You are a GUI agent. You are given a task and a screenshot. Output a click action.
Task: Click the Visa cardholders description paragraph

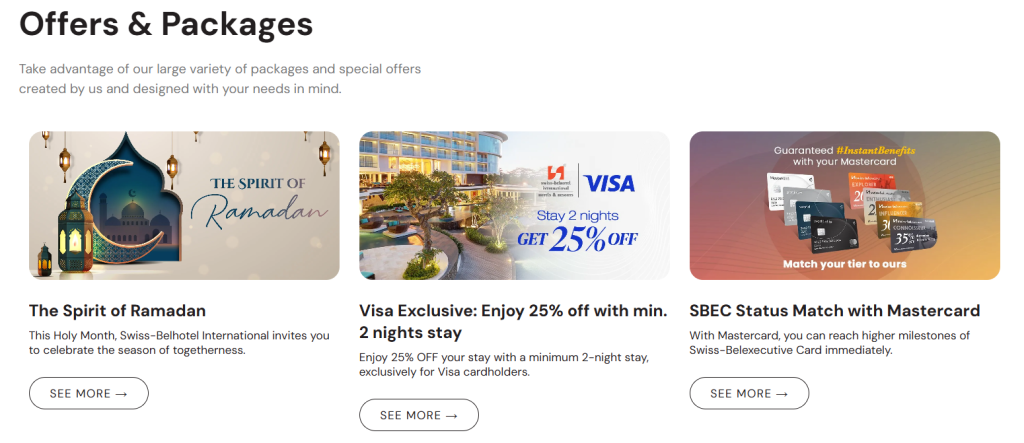(501, 364)
